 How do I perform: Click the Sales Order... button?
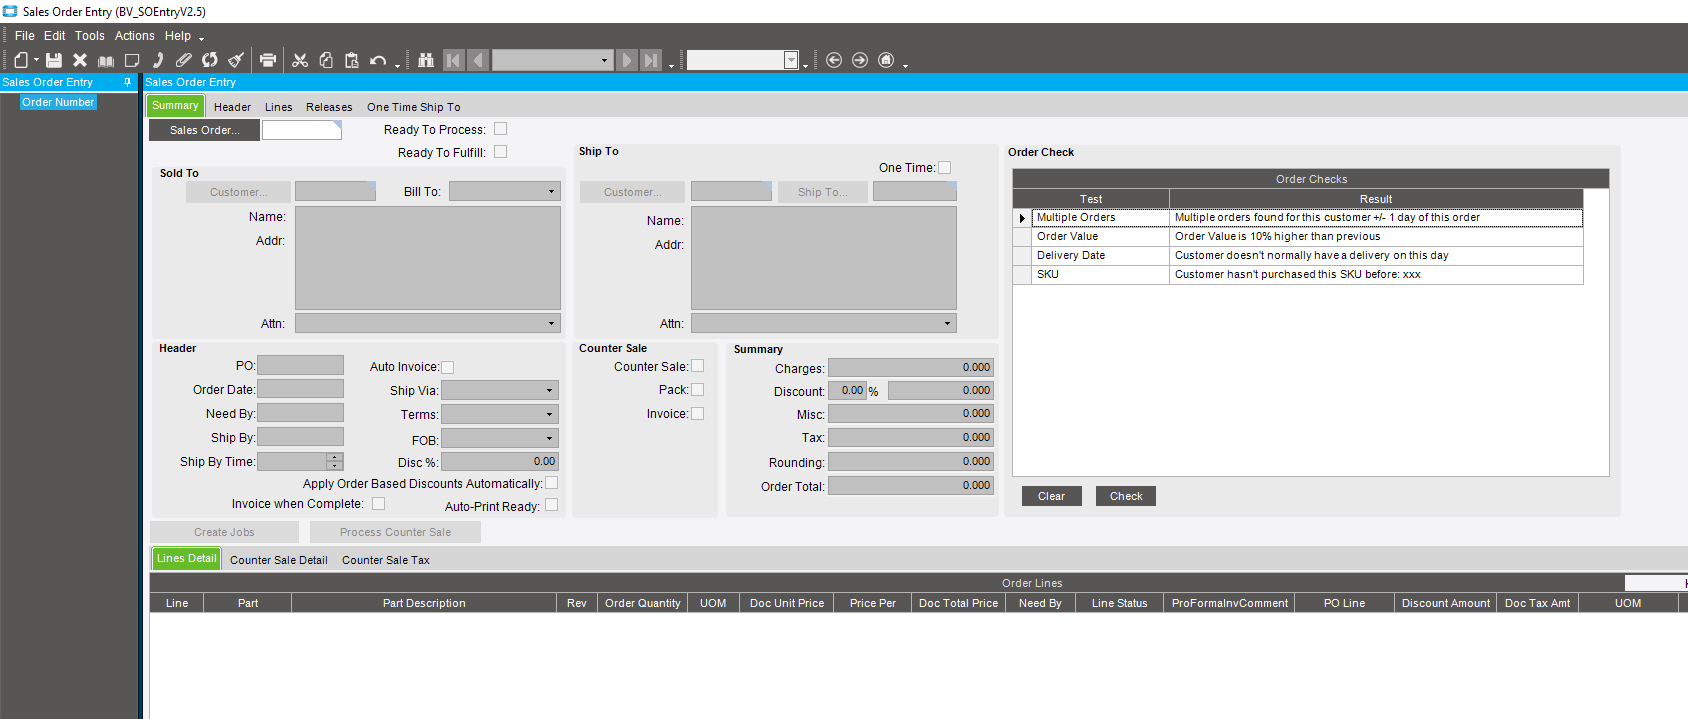point(204,130)
